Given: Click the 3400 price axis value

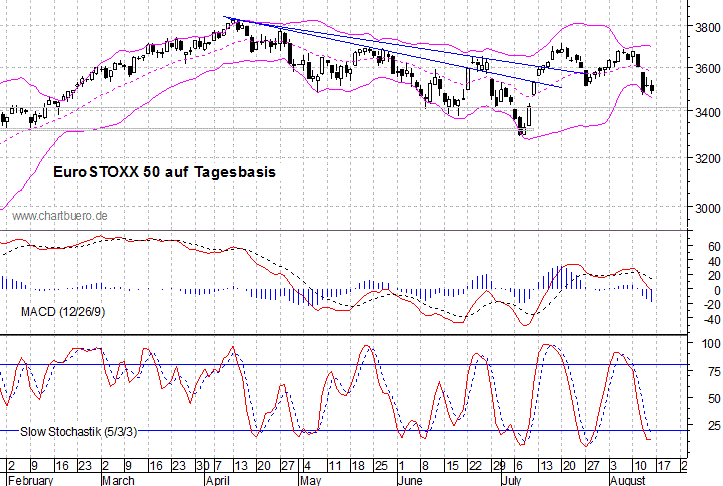Looking at the screenshot, I should click(x=708, y=113).
